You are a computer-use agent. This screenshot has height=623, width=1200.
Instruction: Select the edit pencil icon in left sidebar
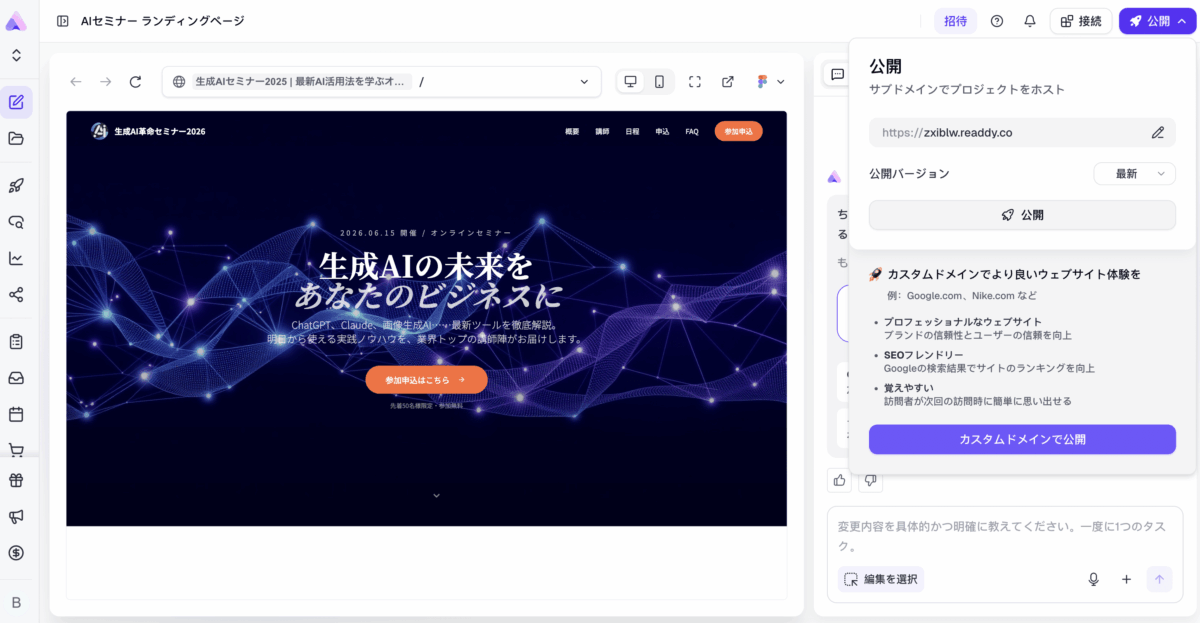[x=16, y=102]
